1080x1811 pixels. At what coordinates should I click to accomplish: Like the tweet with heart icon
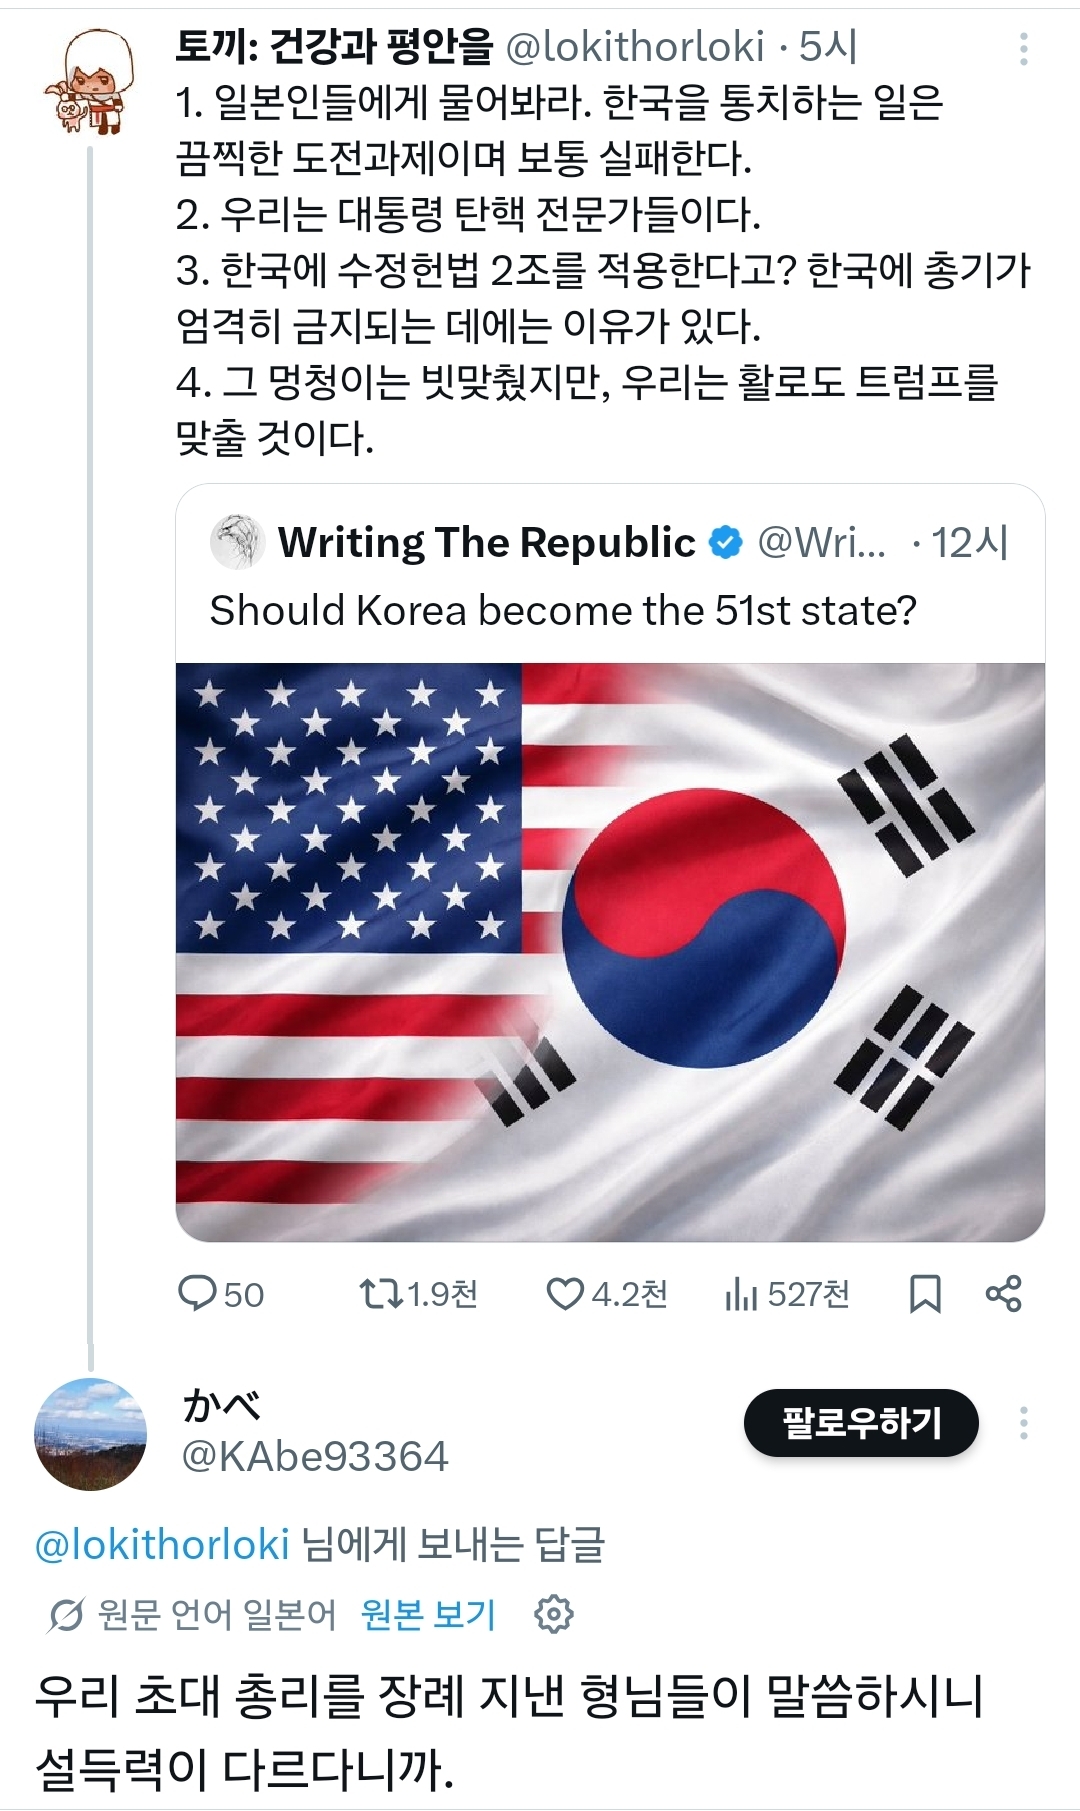565,1293
